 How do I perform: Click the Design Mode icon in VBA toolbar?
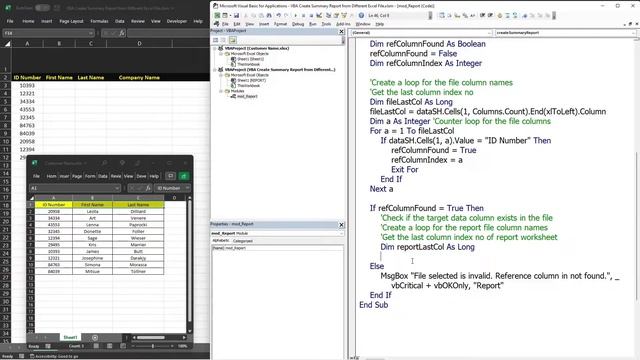318,16
